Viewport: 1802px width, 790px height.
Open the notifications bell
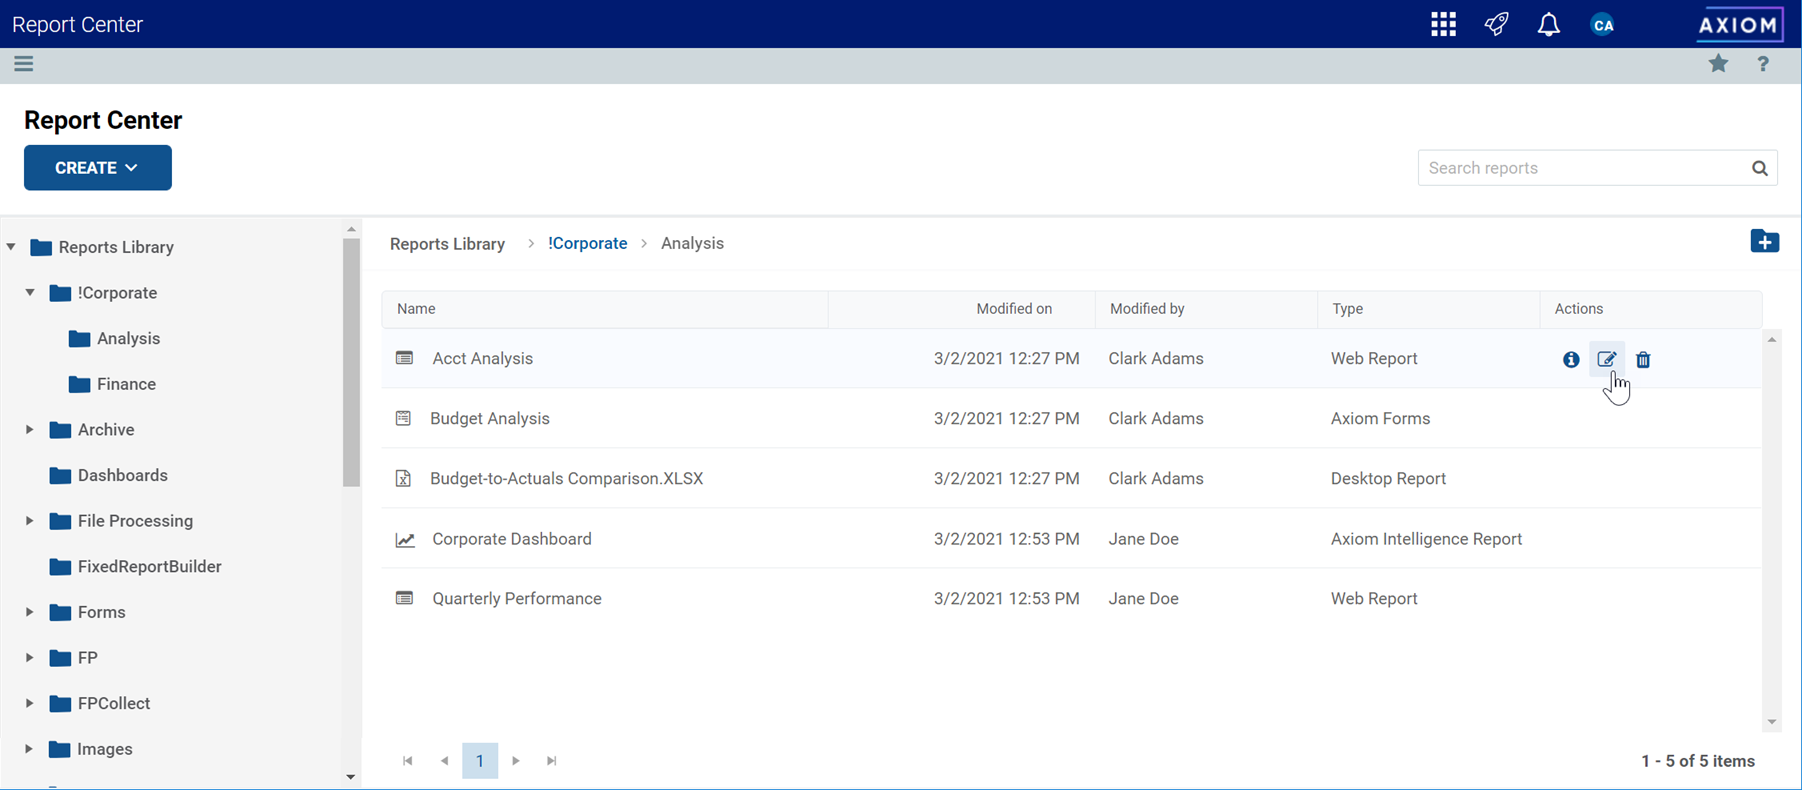coord(1549,24)
